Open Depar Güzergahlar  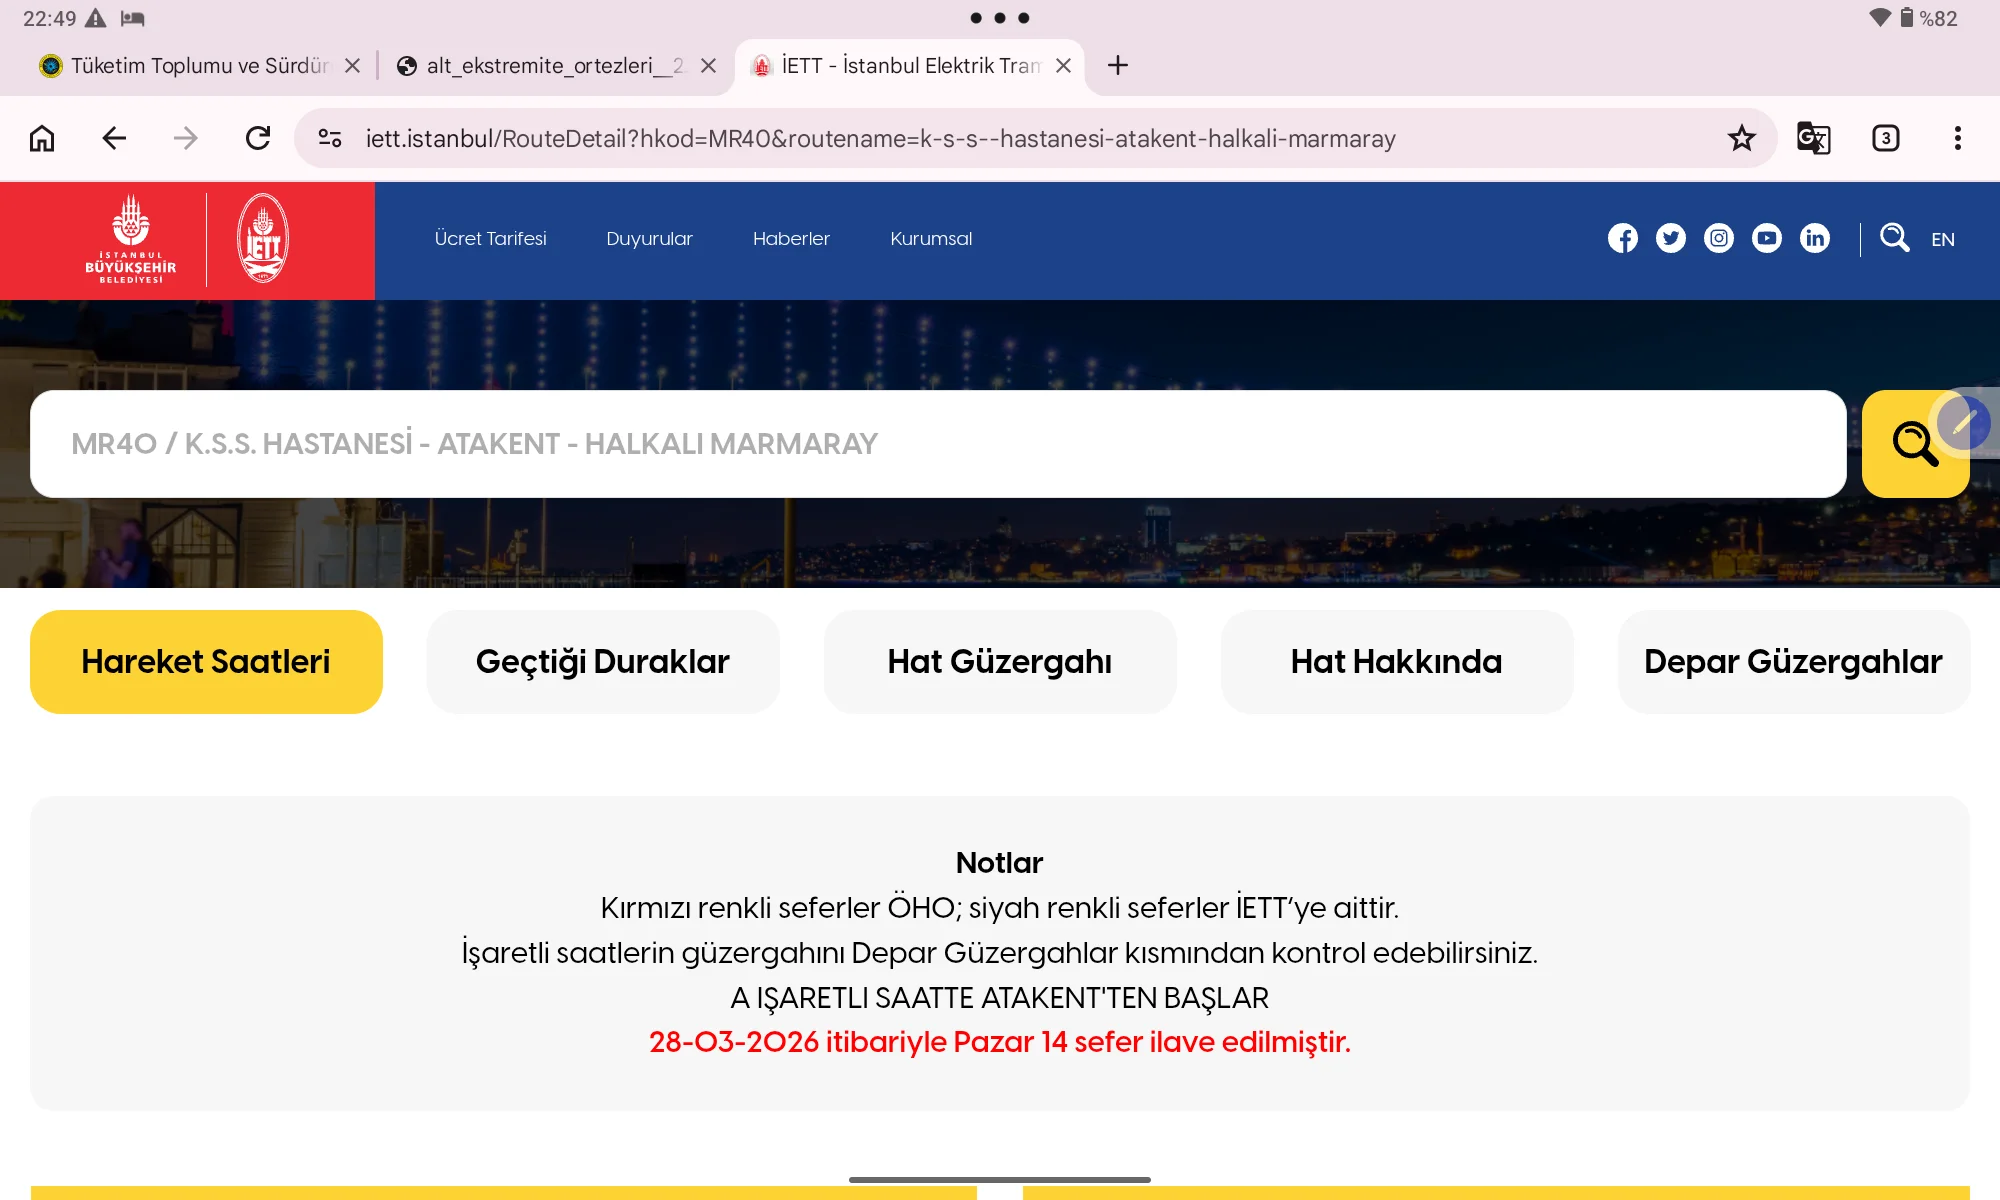click(1793, 661)
